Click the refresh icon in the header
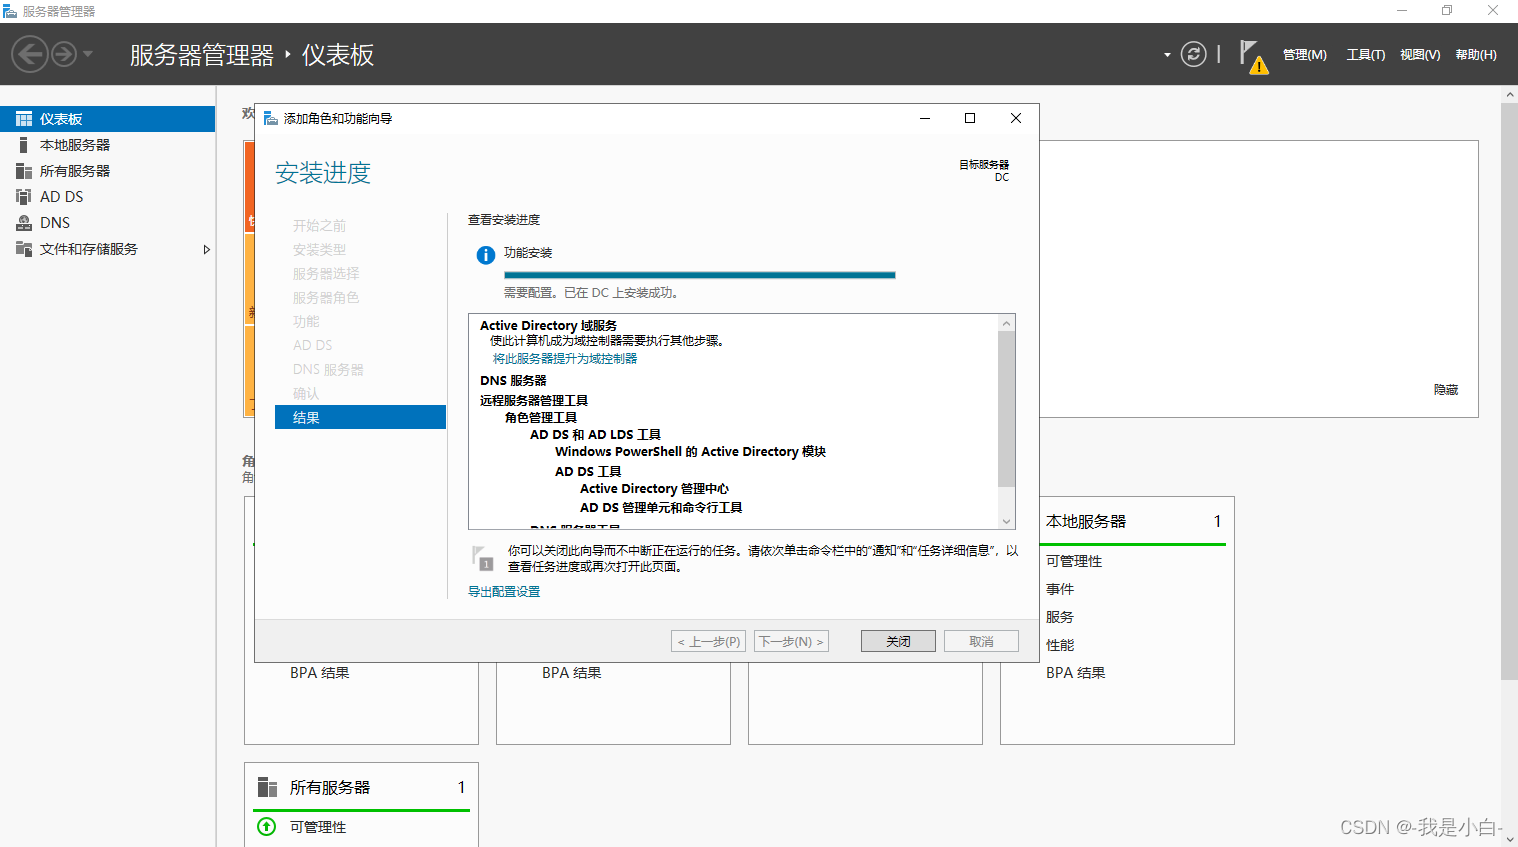This screenshot has width=1518, height=847. coord(1193,54)
